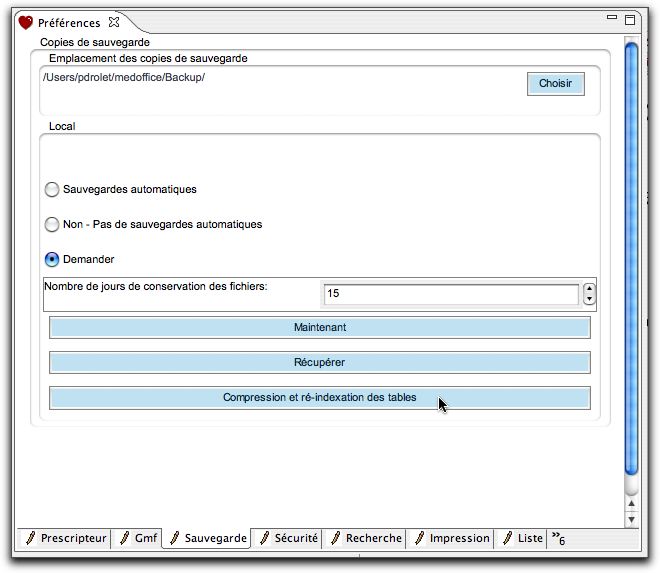660x573 pixels.
Task: Show the 6 hidden tabs overflow list
Action: pos(558,539)
